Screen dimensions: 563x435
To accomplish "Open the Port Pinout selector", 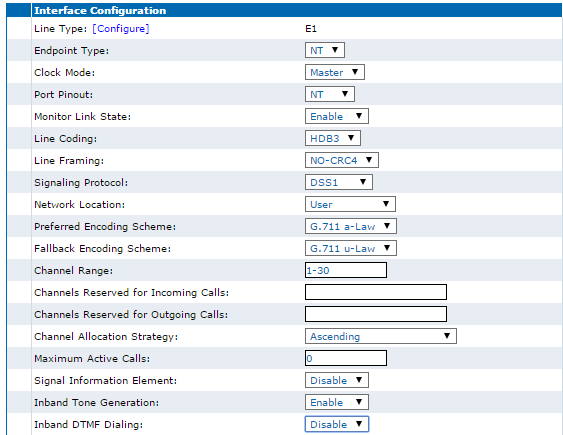I will coord(330,94).
